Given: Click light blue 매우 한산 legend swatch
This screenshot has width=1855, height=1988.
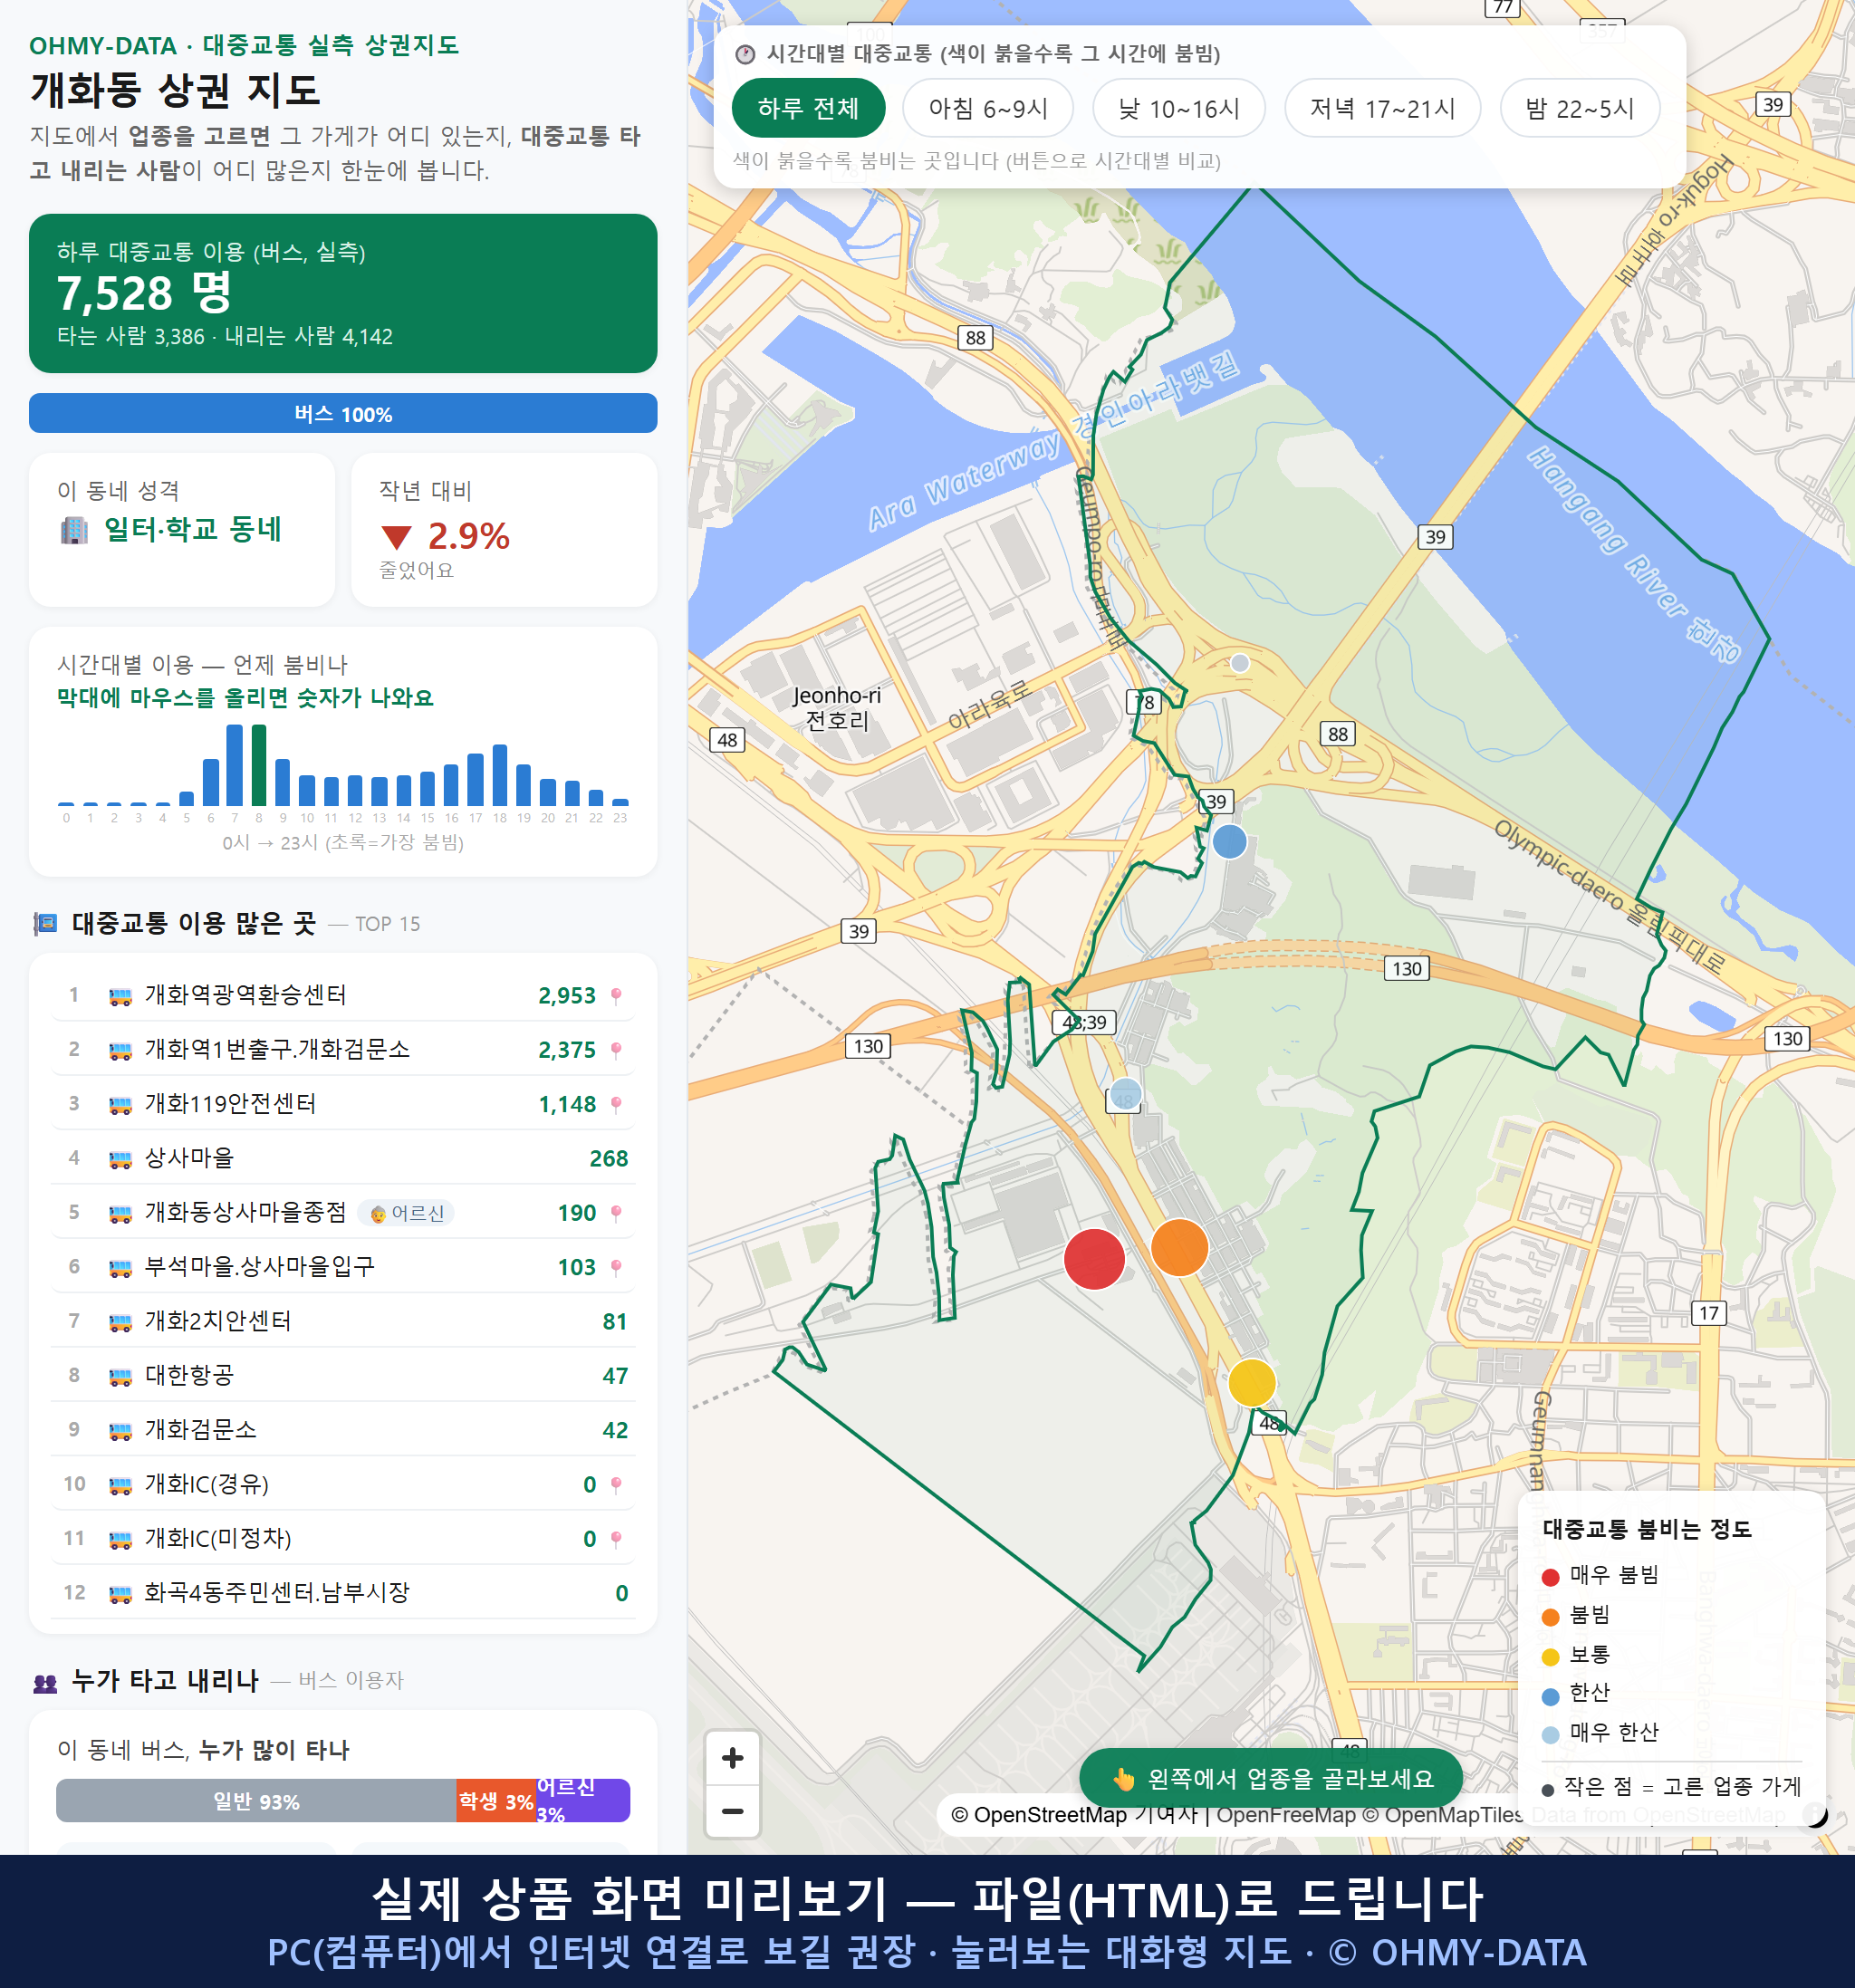Looking at the screenshot, I should click(x=1551, y=1735).
